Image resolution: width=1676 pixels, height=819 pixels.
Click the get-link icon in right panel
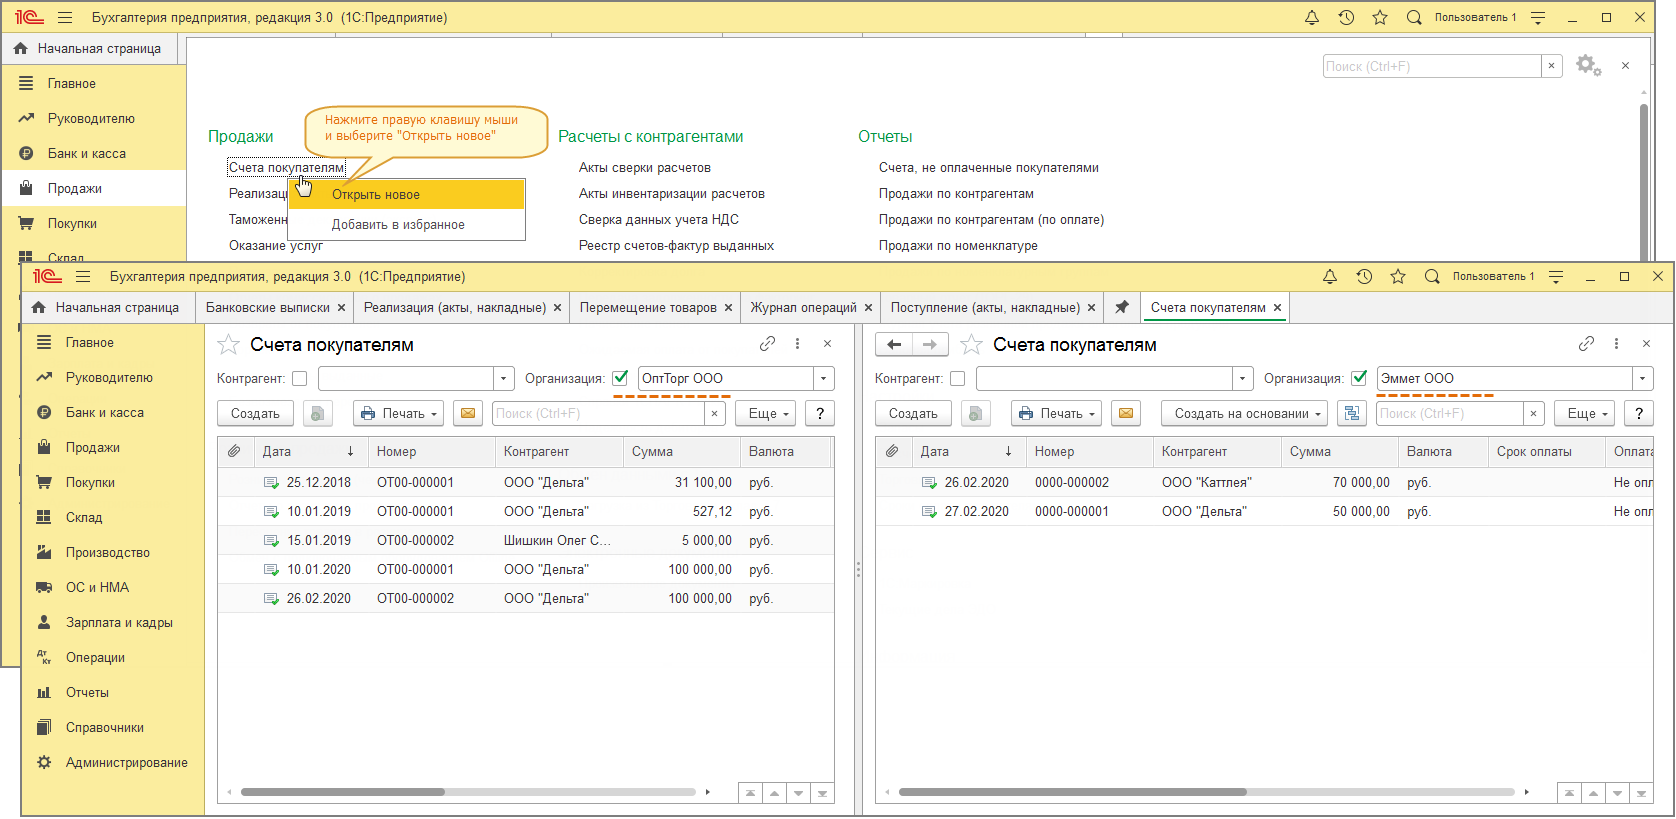1586,344
